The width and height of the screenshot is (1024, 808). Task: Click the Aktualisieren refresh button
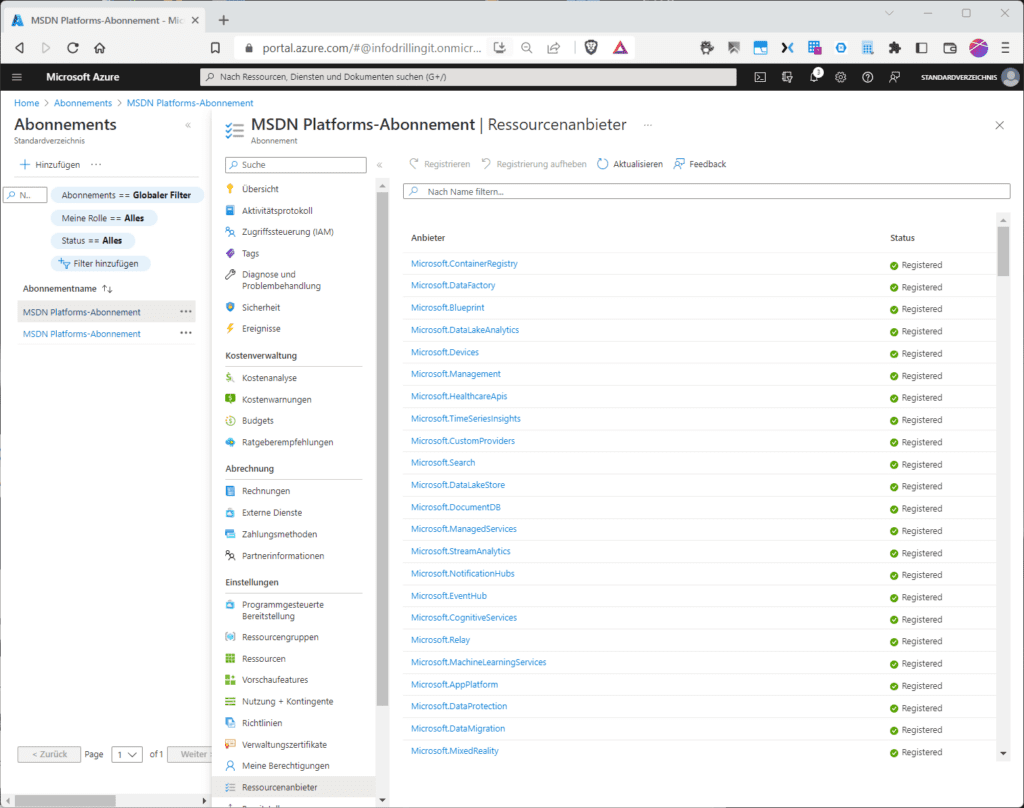tap(630, 164)
